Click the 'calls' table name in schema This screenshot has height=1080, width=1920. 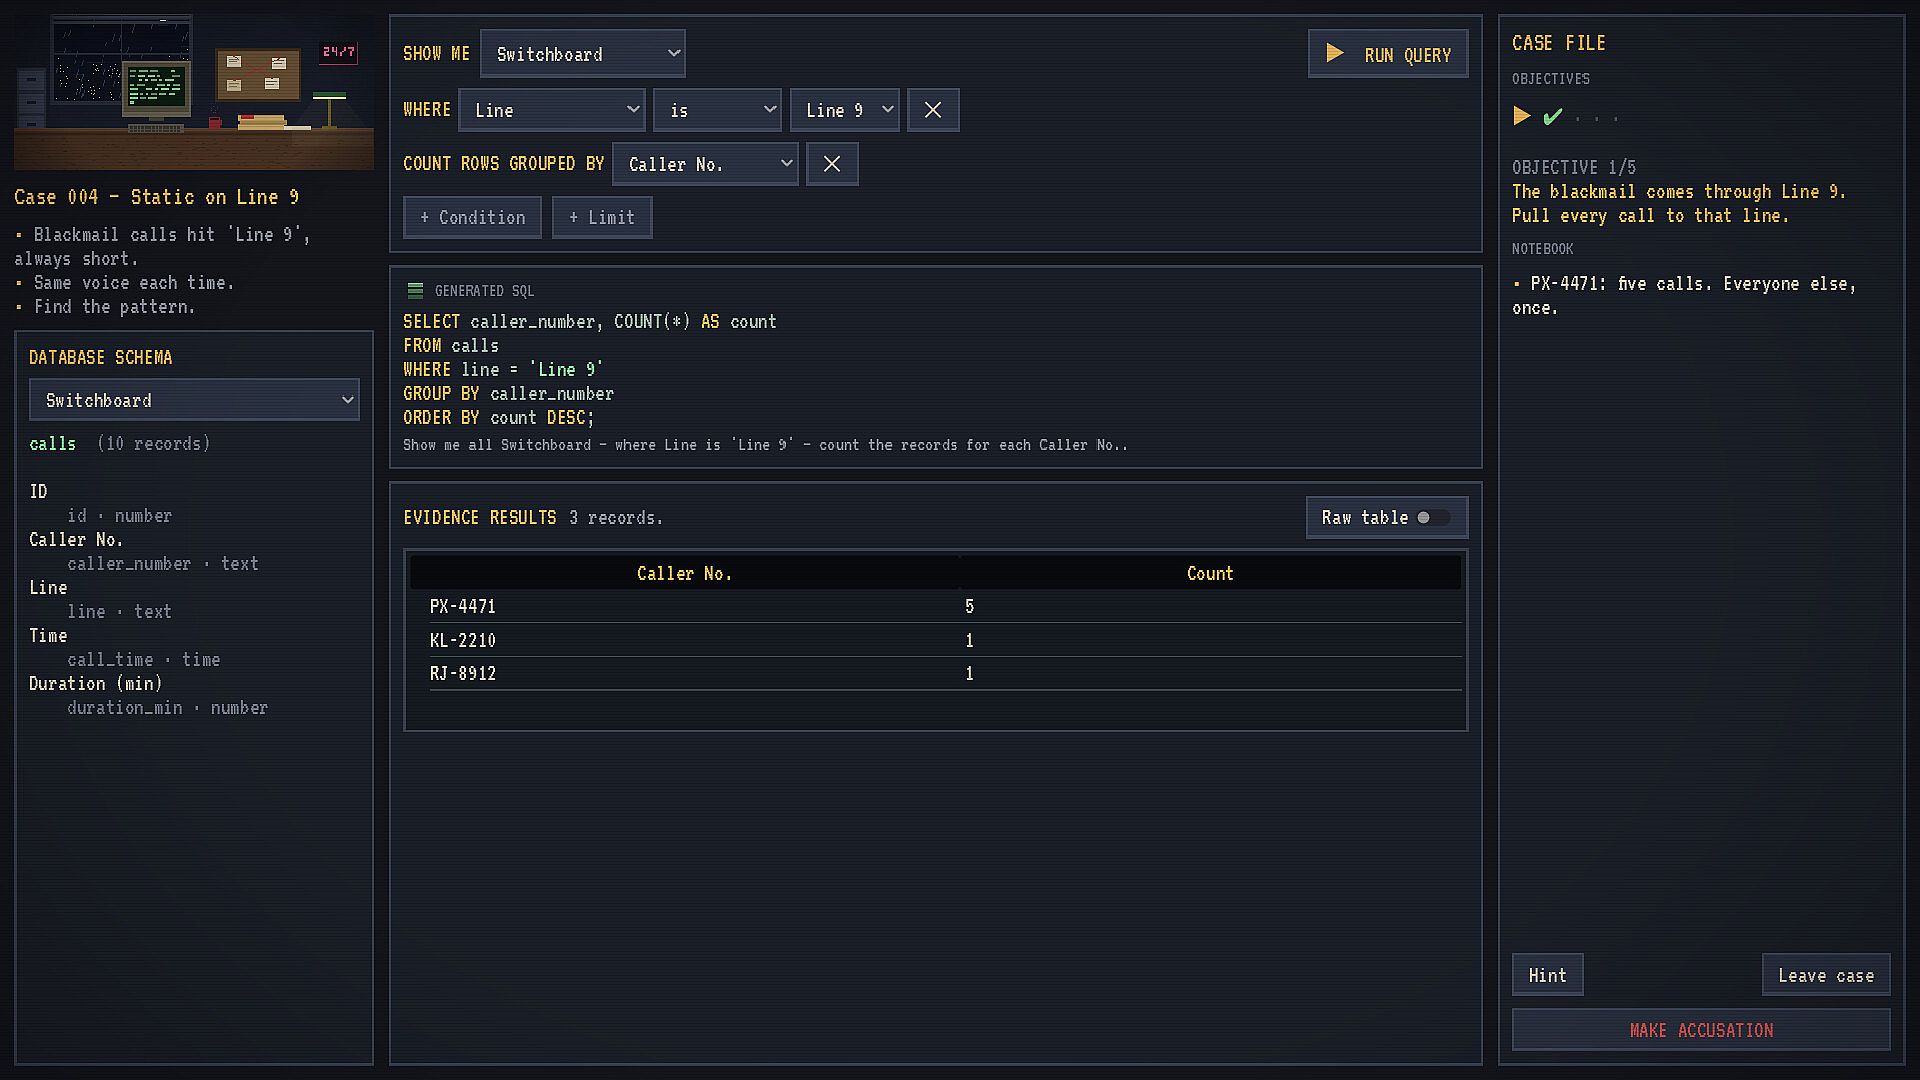(53, 443)
